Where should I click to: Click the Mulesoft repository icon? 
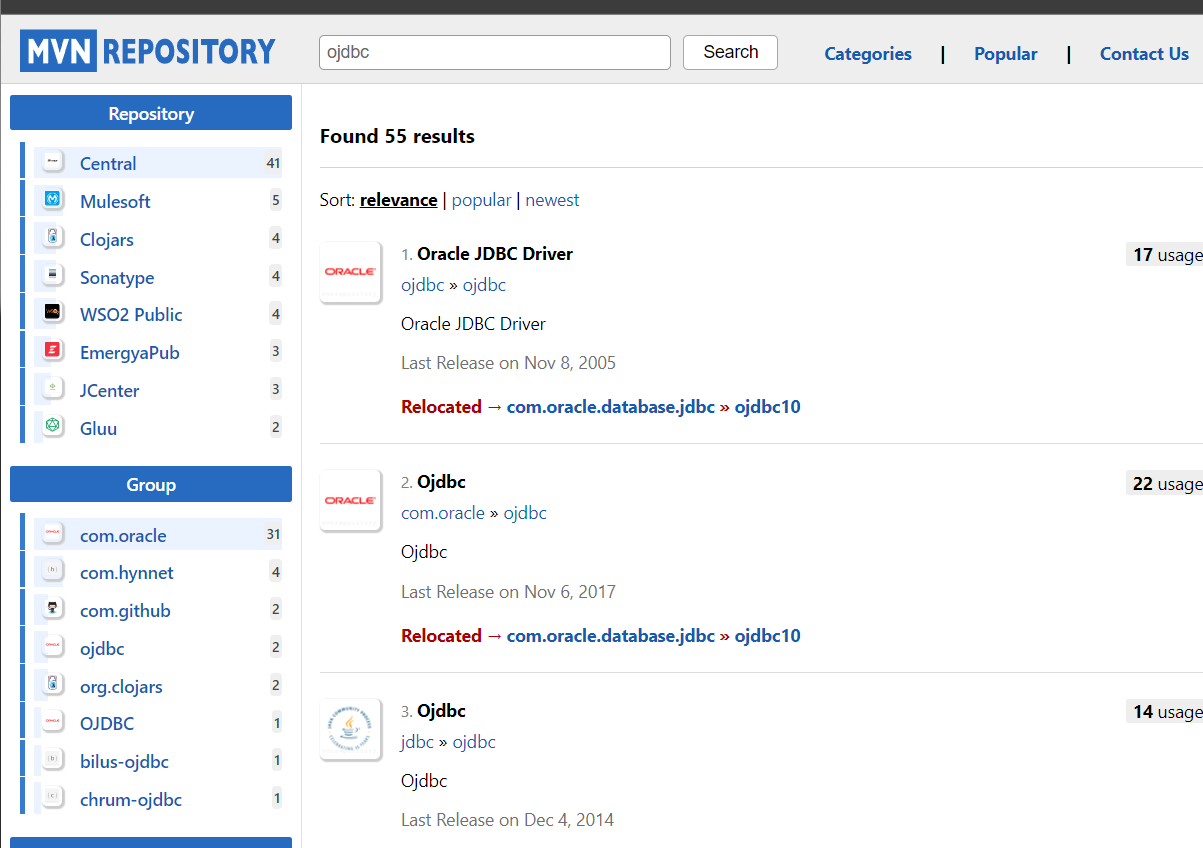pyautogui.click(x=53, y=200)
